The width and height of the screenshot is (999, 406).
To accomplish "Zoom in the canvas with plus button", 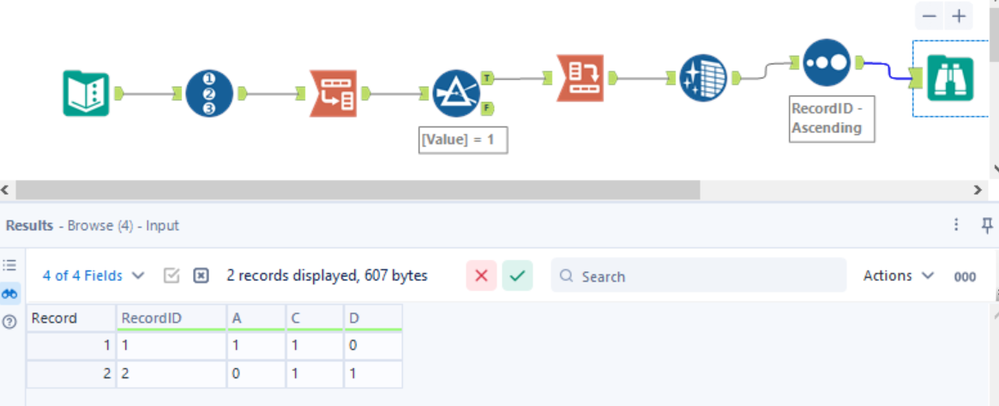I will tap(959, 16).
